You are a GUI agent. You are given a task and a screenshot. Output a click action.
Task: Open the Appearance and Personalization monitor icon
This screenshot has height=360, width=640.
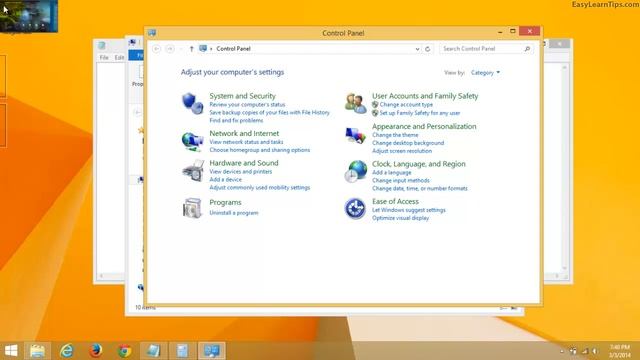355,136
